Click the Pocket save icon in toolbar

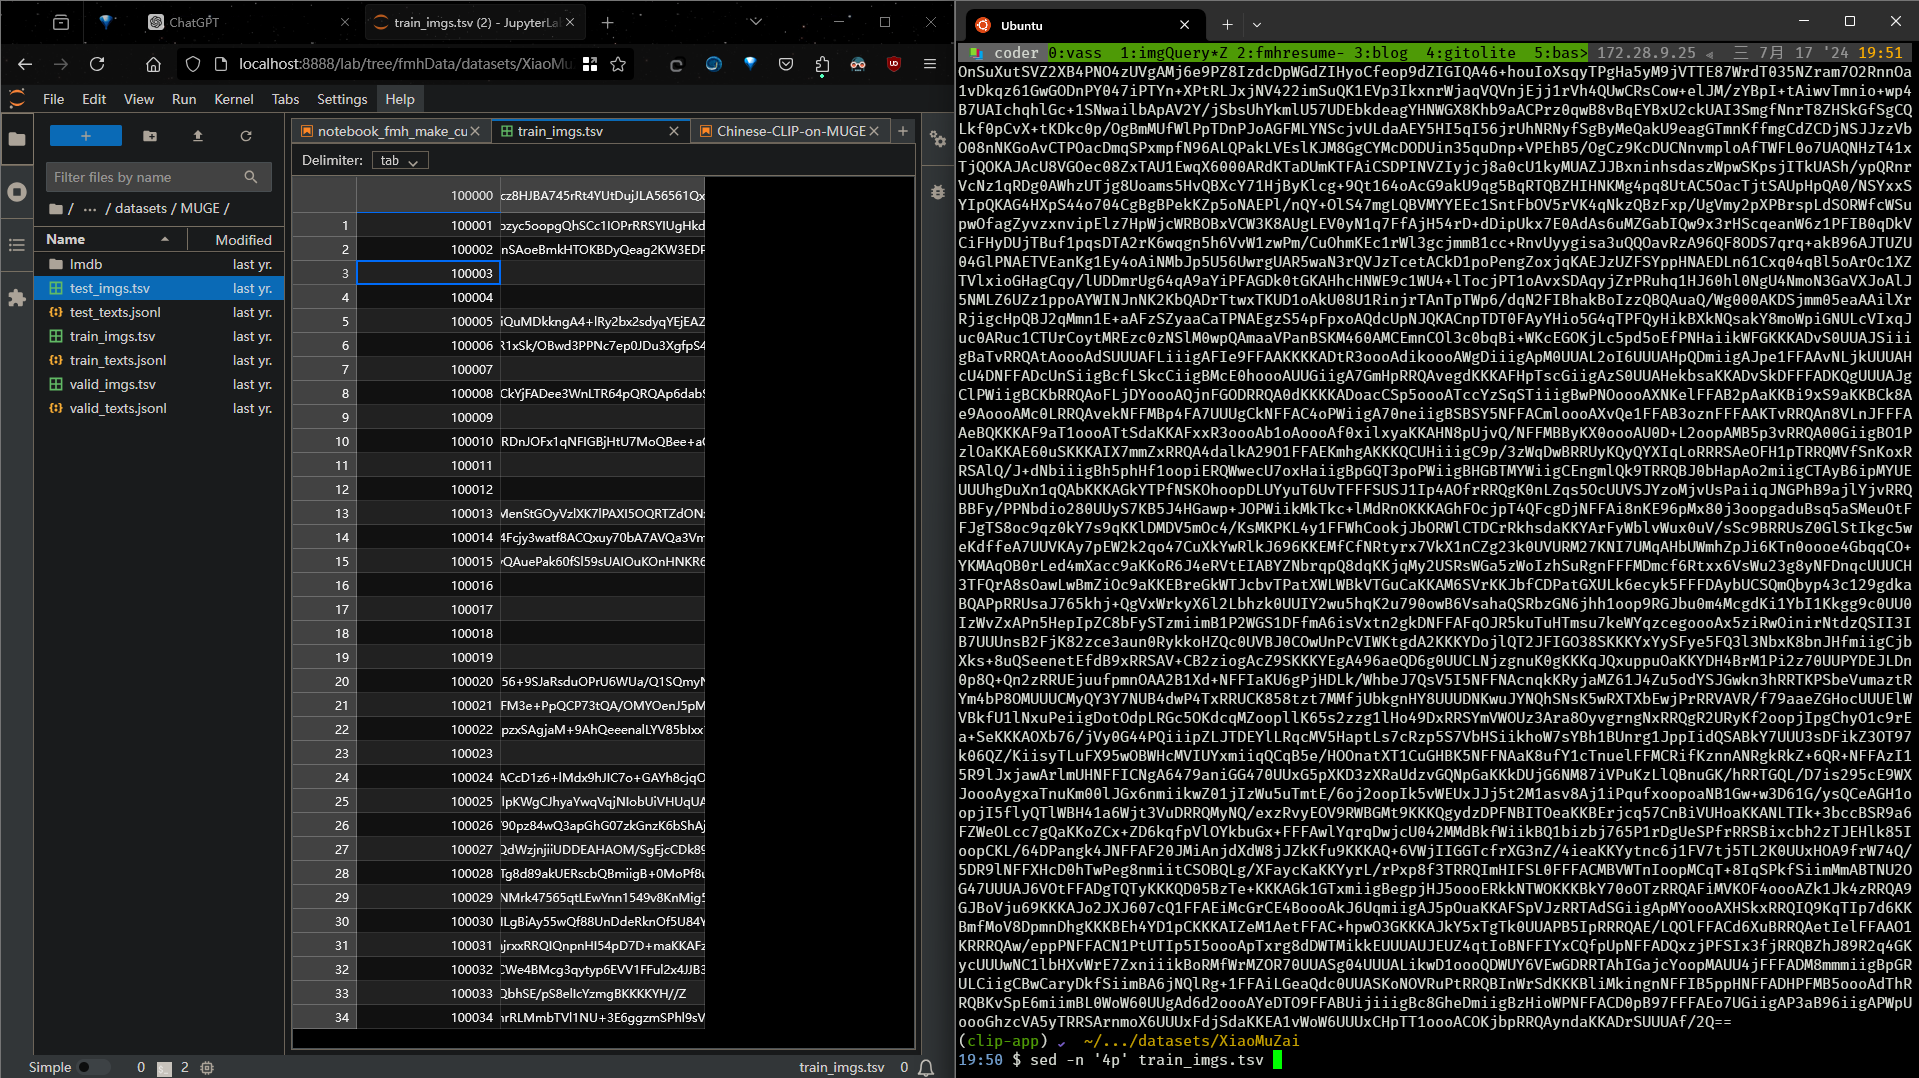[786, 64]
